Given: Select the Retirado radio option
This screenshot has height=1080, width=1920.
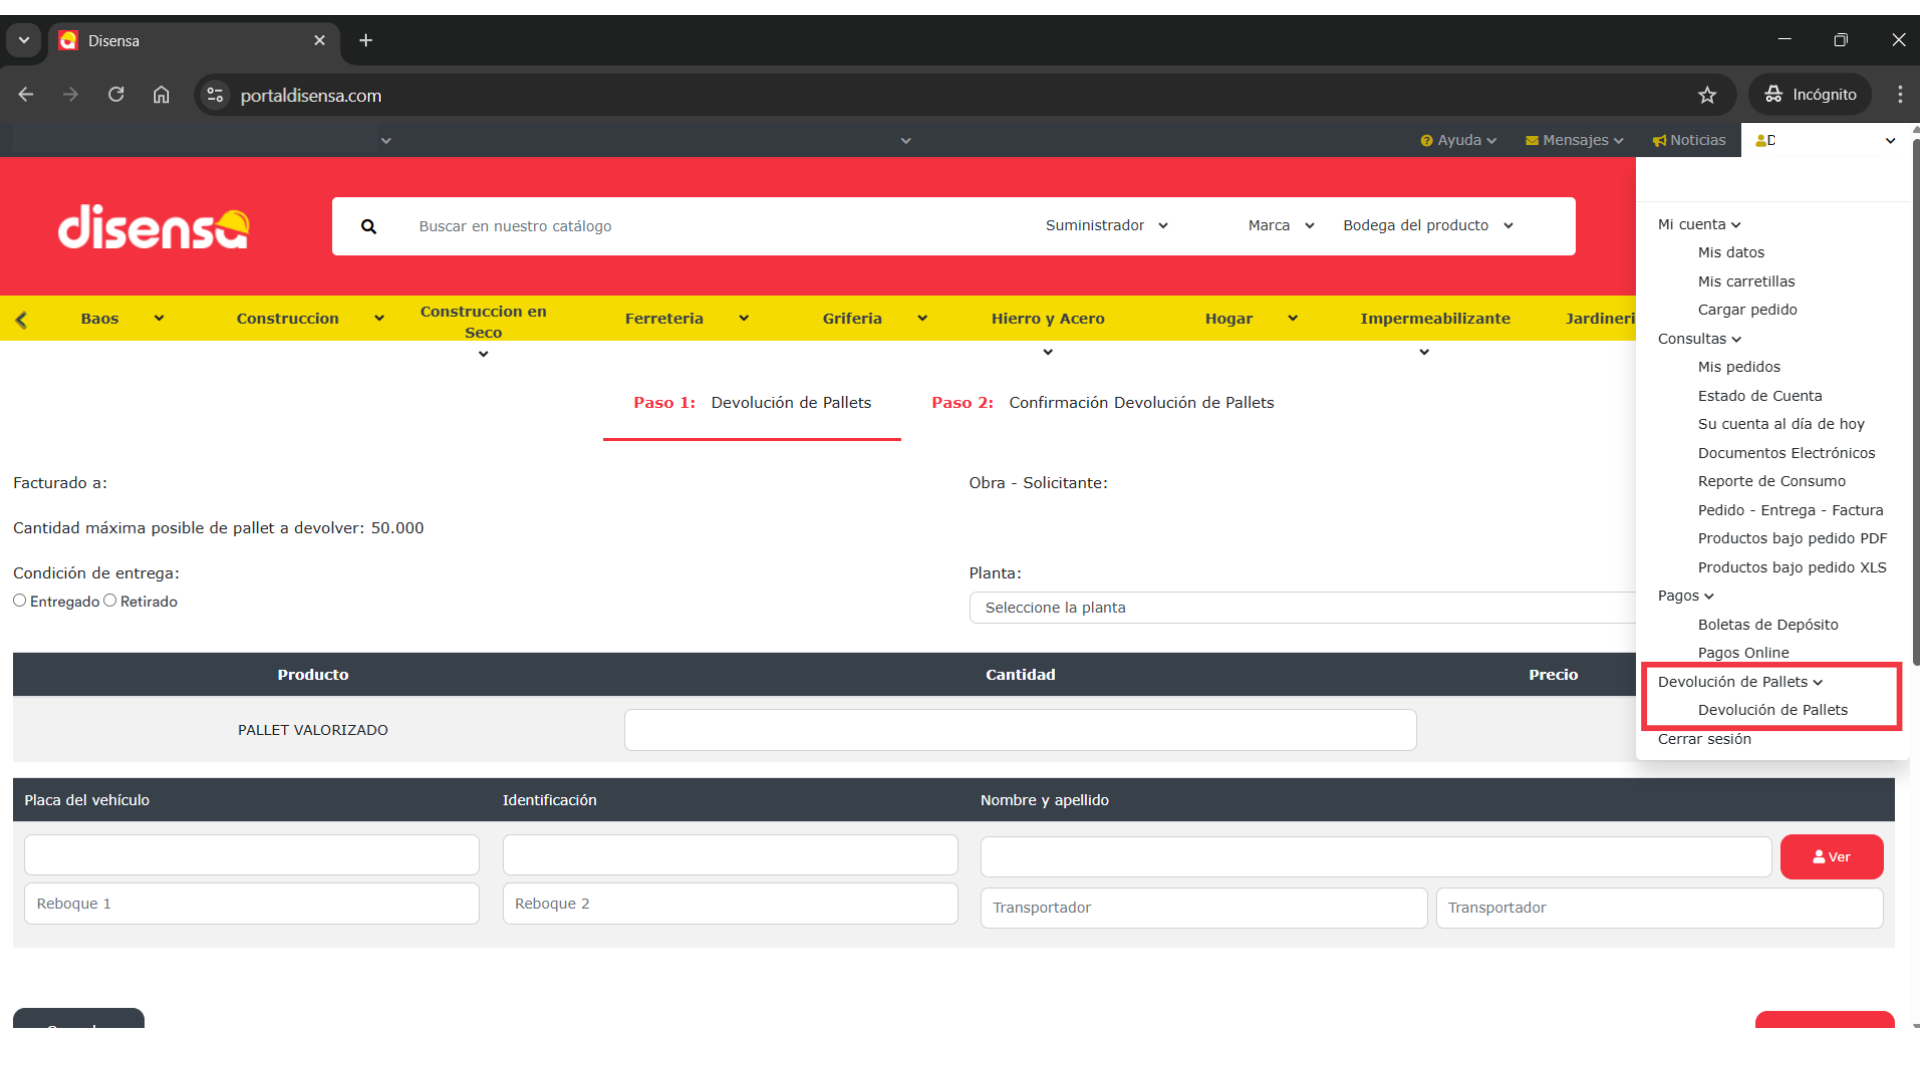Looking at the screenshot, I should 110,601.
